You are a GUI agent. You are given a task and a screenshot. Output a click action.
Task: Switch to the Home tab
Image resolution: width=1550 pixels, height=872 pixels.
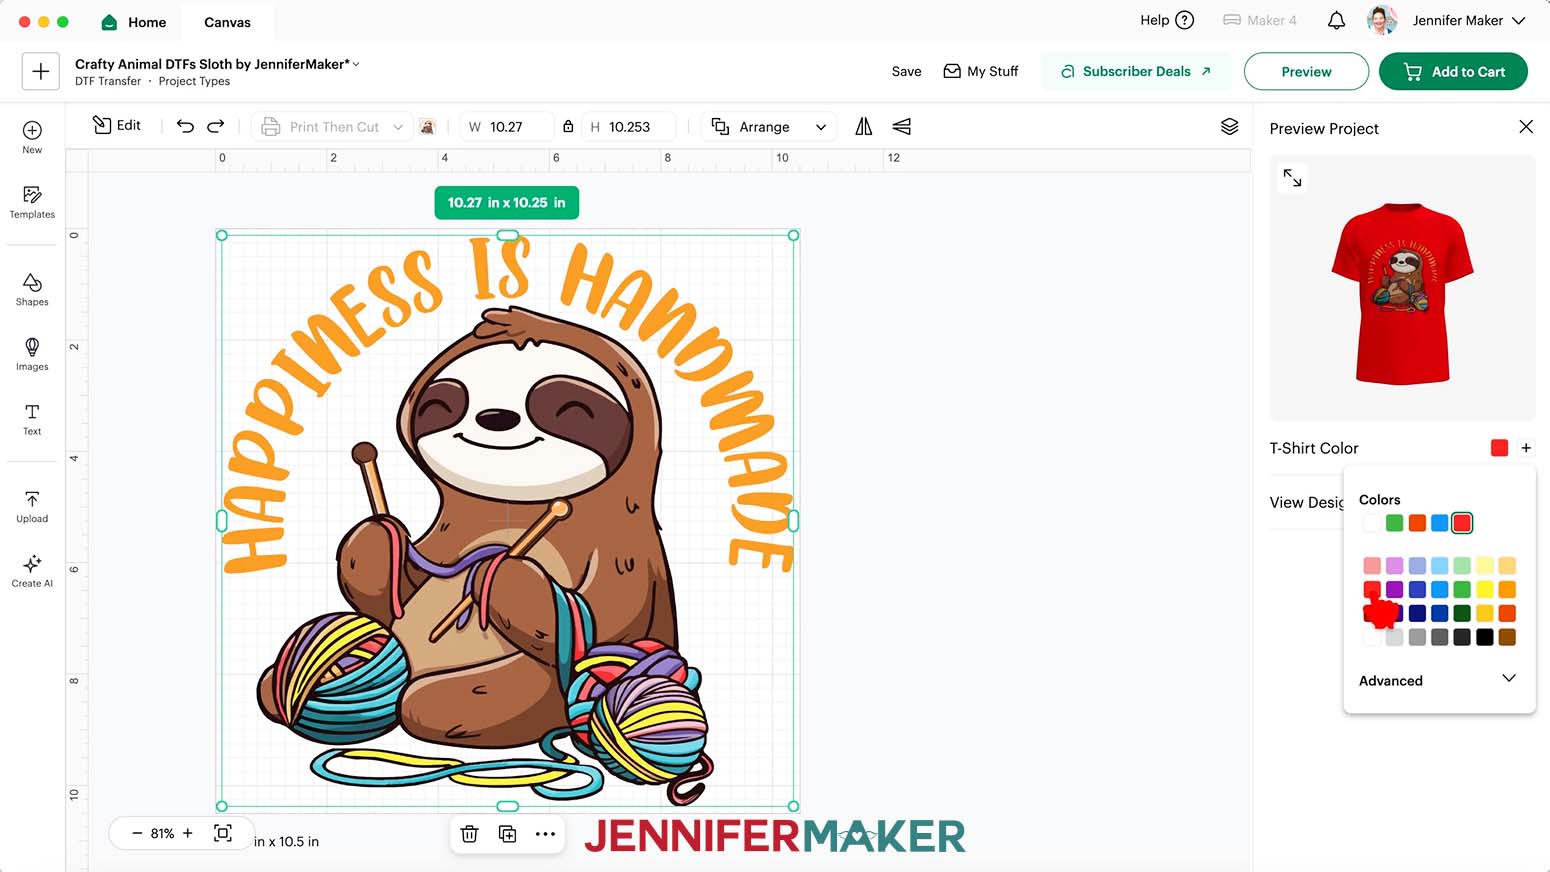click(x=134, y=22)
